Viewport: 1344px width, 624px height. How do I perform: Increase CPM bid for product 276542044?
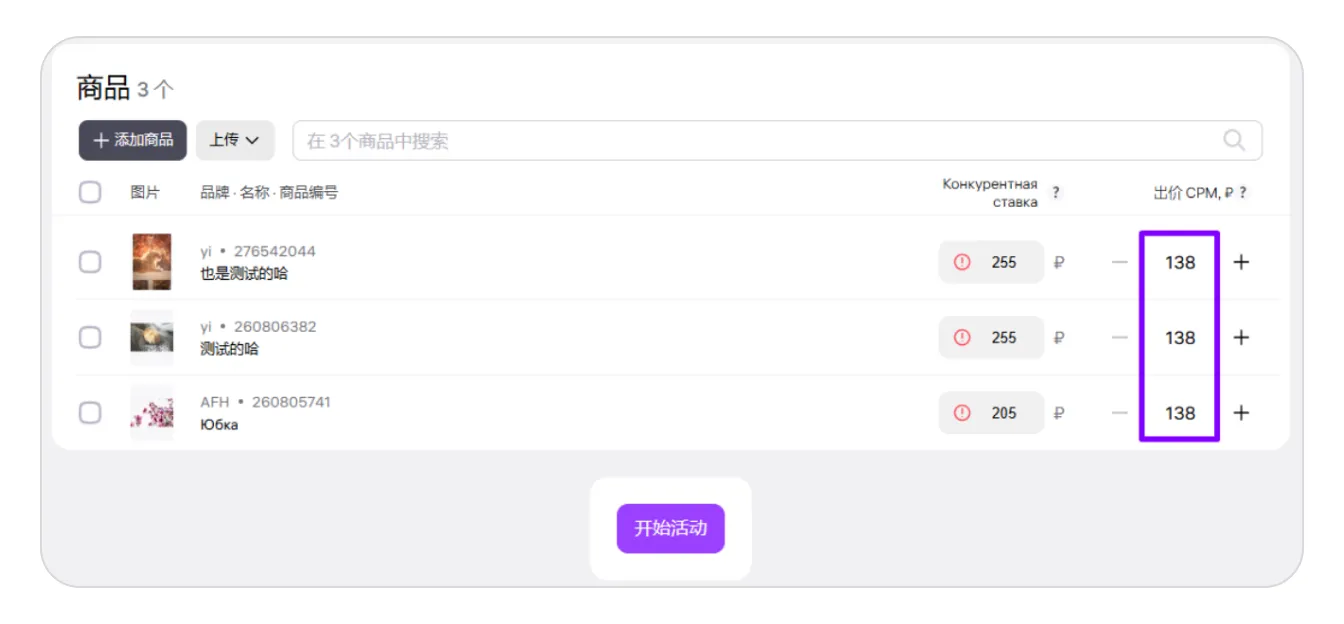(1241, 262)
